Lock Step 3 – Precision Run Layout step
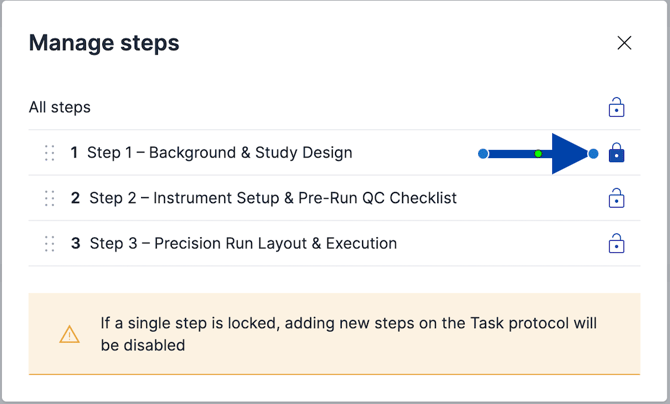 616,243
